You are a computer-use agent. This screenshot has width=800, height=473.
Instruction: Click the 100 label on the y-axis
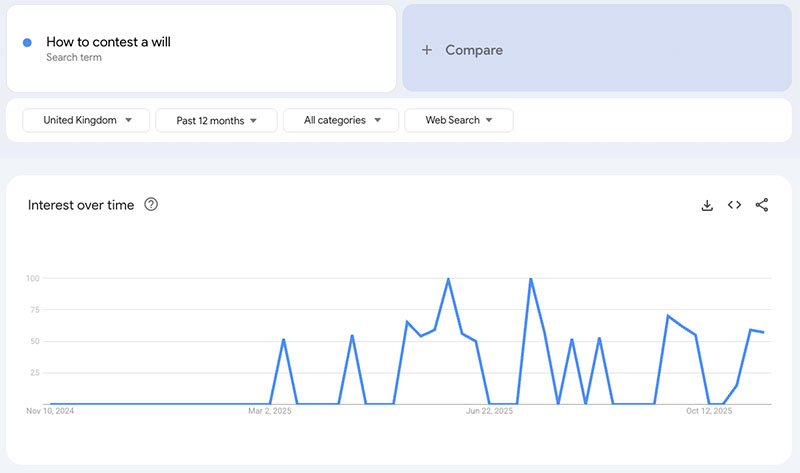33,278
